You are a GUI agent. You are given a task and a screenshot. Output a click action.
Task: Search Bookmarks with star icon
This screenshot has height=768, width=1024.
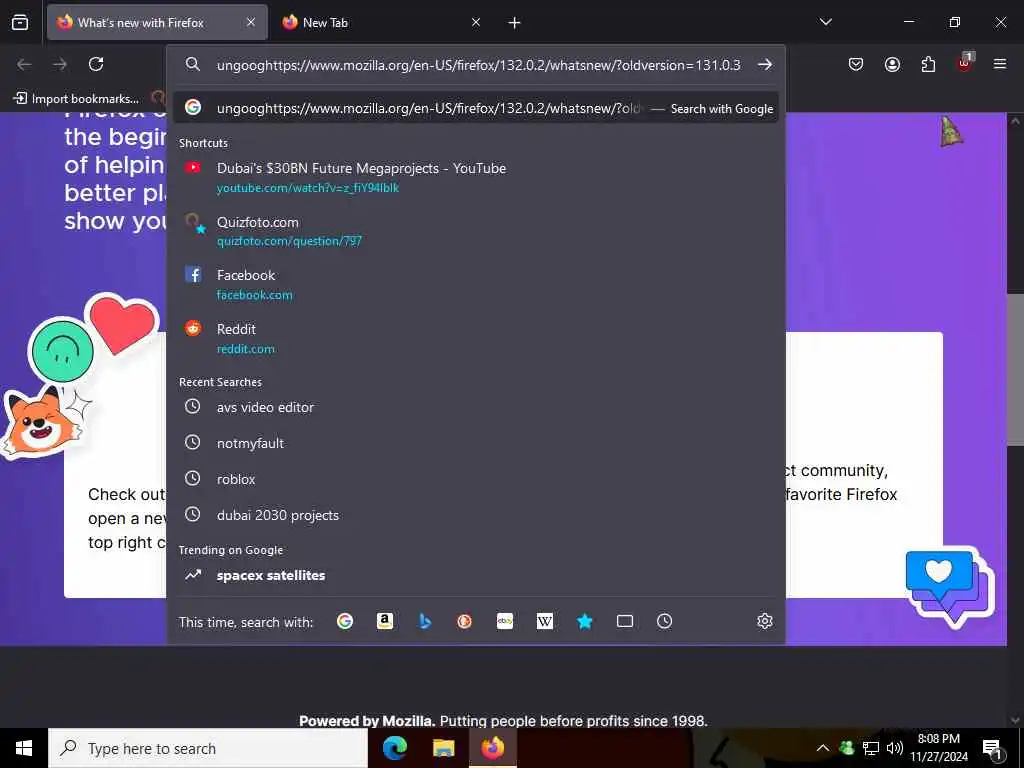[584, 621]
